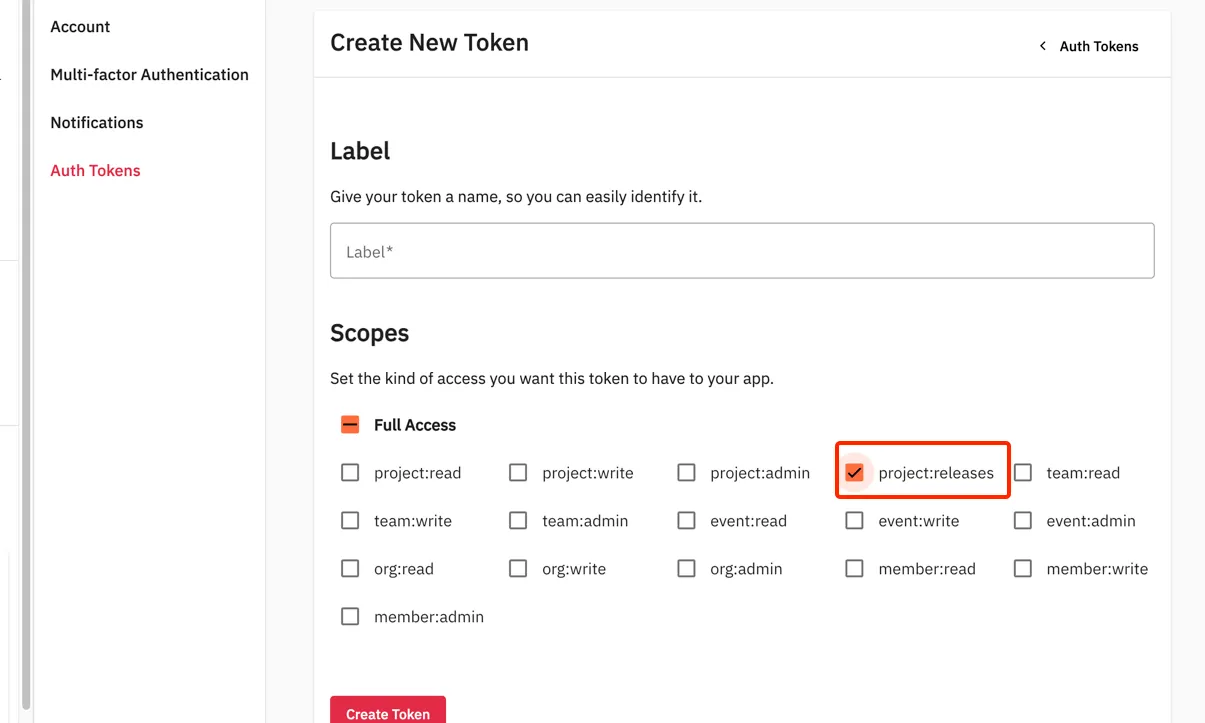The image size is (1205, 723).
Task: Open the Account settings page
Action: 80,27
